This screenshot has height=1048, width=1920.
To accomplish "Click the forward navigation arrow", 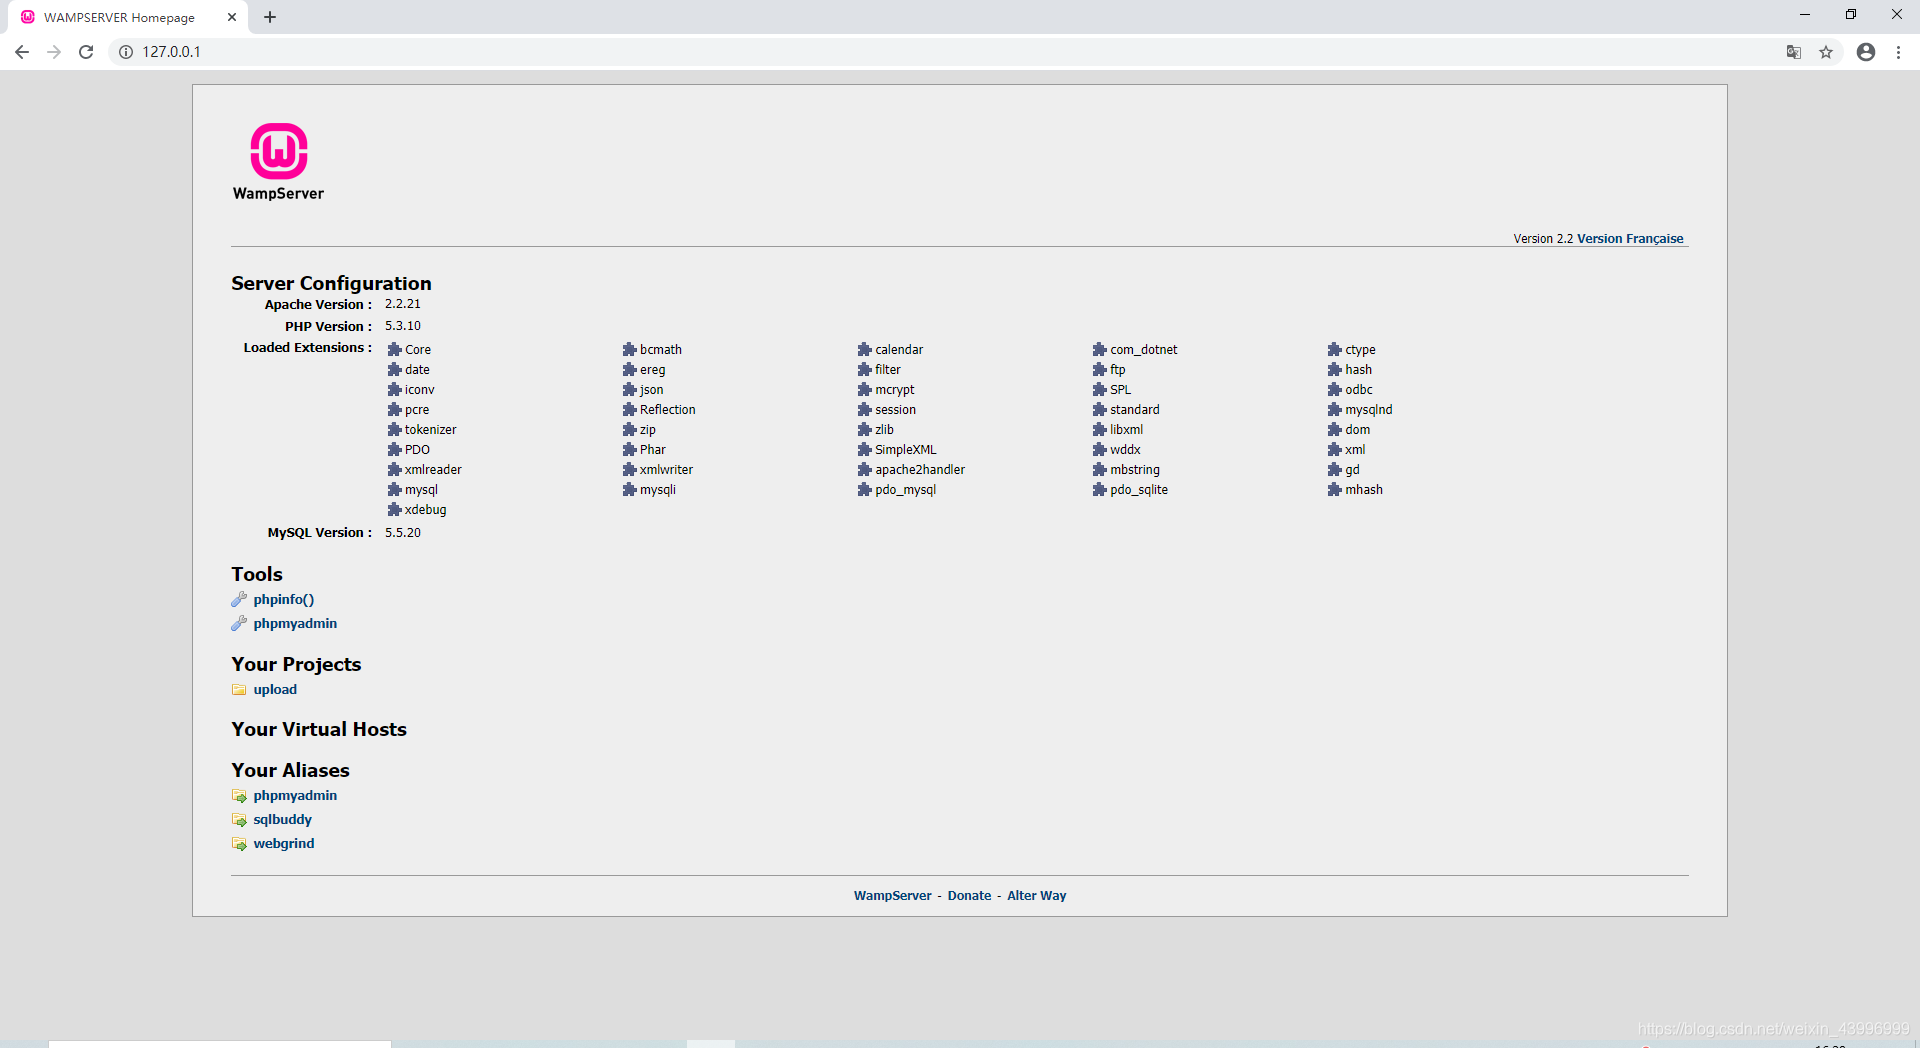I will (54, 52).
